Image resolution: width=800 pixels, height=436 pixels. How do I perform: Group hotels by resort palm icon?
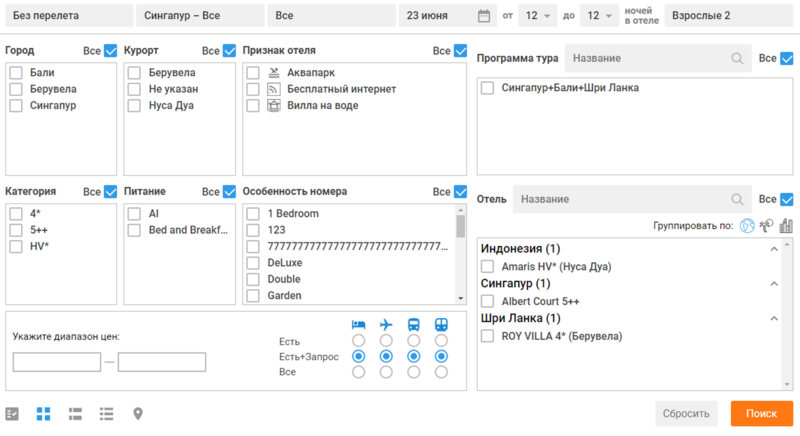[x=766, y=226]
